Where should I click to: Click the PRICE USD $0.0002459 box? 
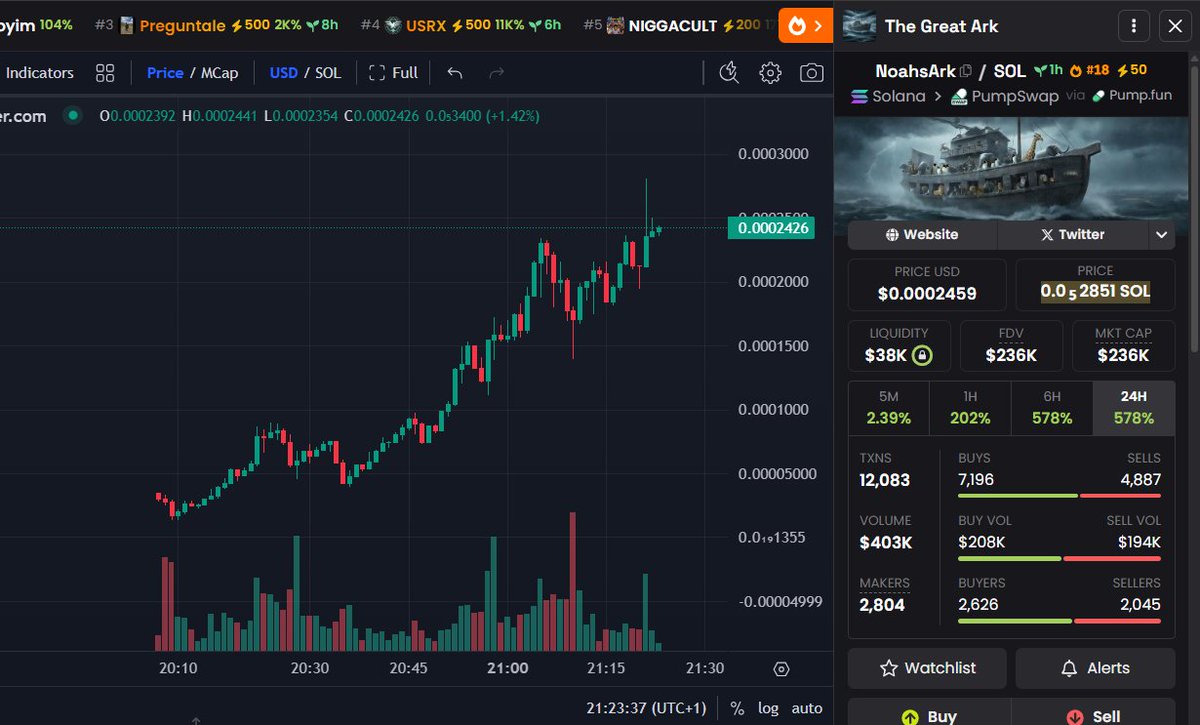tap(927, 284)
